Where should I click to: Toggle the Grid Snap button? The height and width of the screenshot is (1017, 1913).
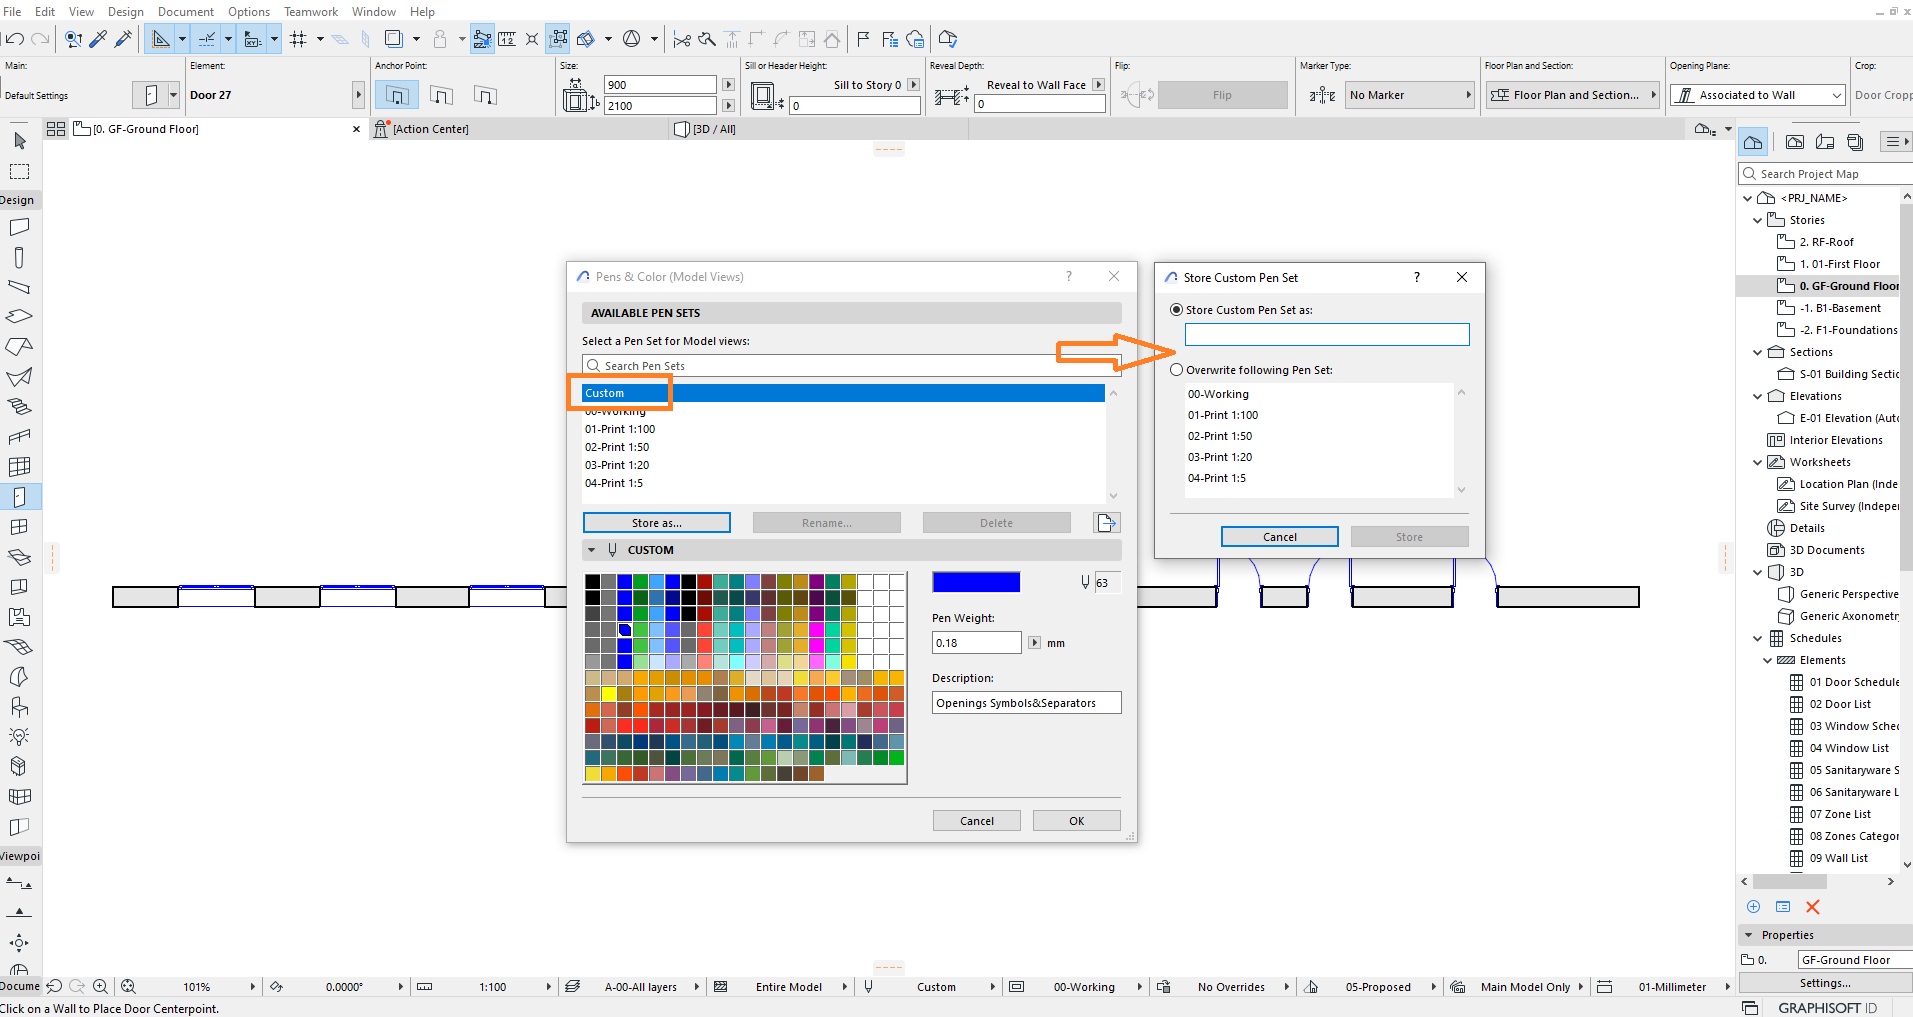(298, 39)
